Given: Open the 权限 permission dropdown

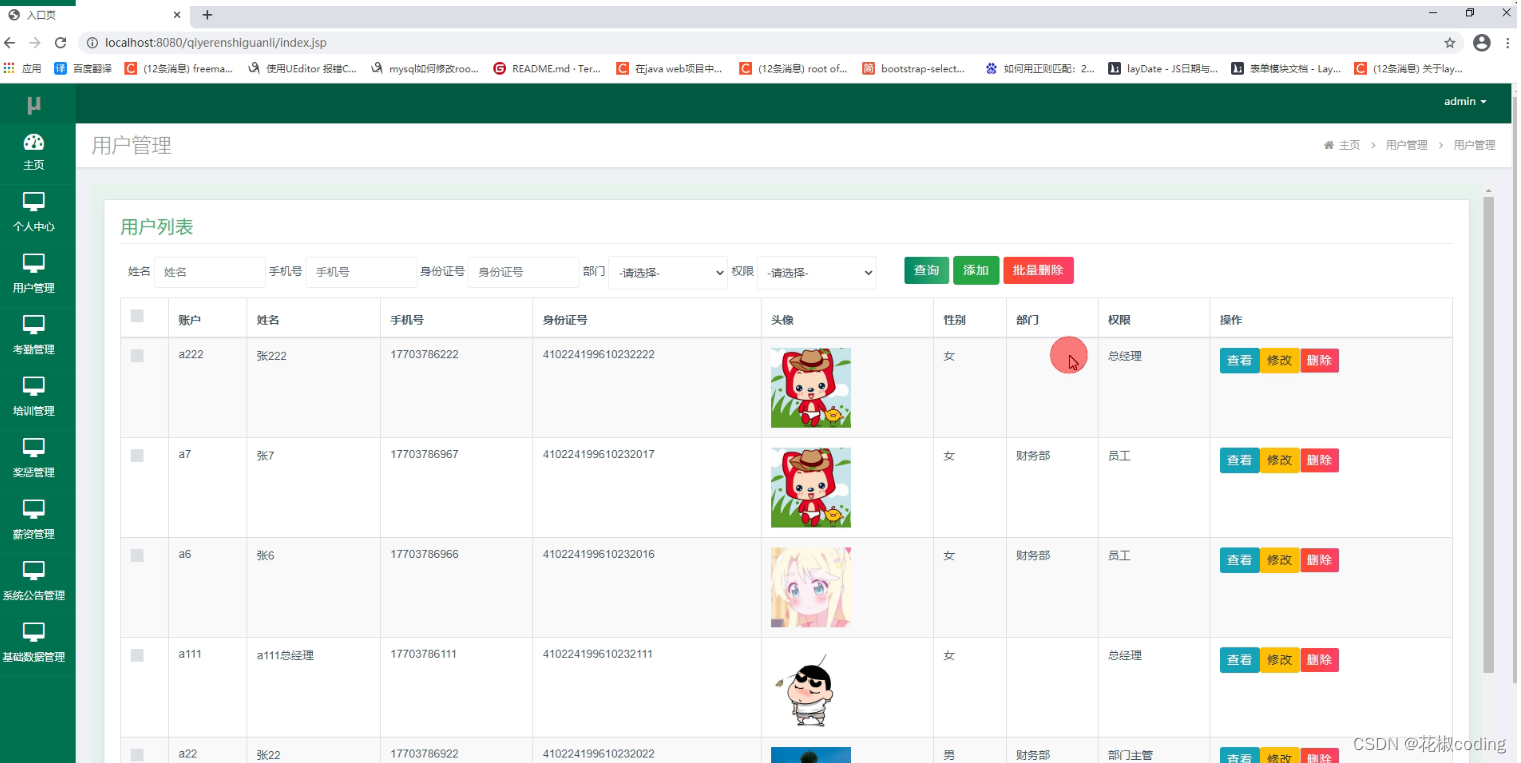Looking at the screenshot, I should [x=816, y=271].
